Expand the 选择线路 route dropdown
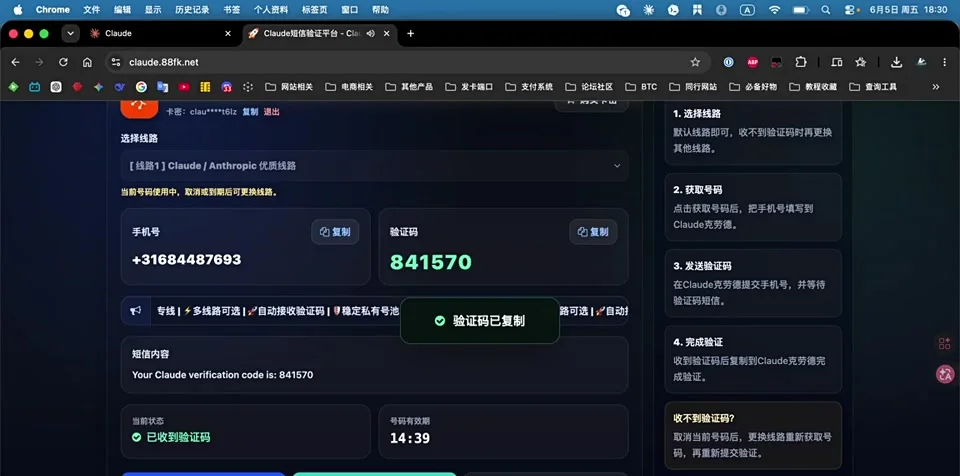Viewport: 960px width, 476px height. point(375,166)
